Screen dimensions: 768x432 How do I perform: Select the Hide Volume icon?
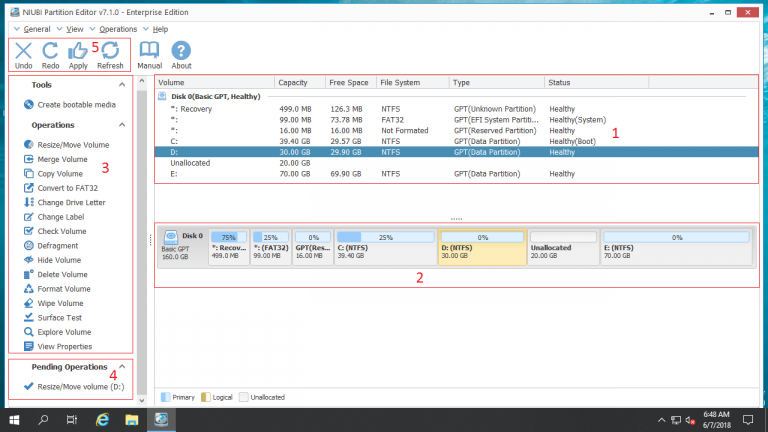pos(29,260)
